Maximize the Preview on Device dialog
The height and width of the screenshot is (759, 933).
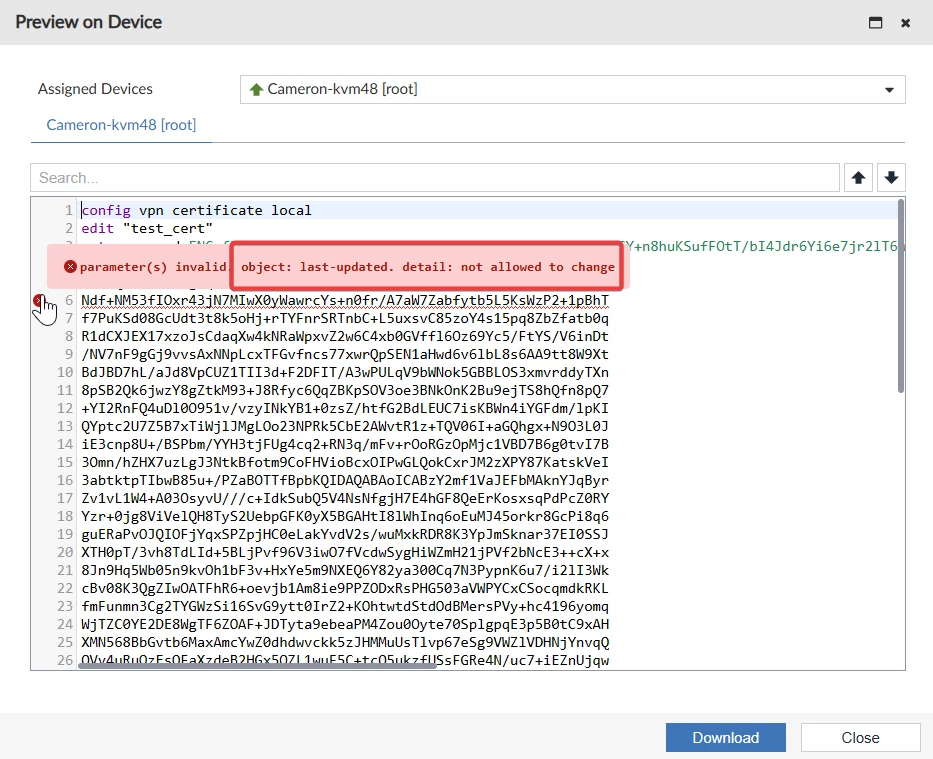tap(875, 23)
